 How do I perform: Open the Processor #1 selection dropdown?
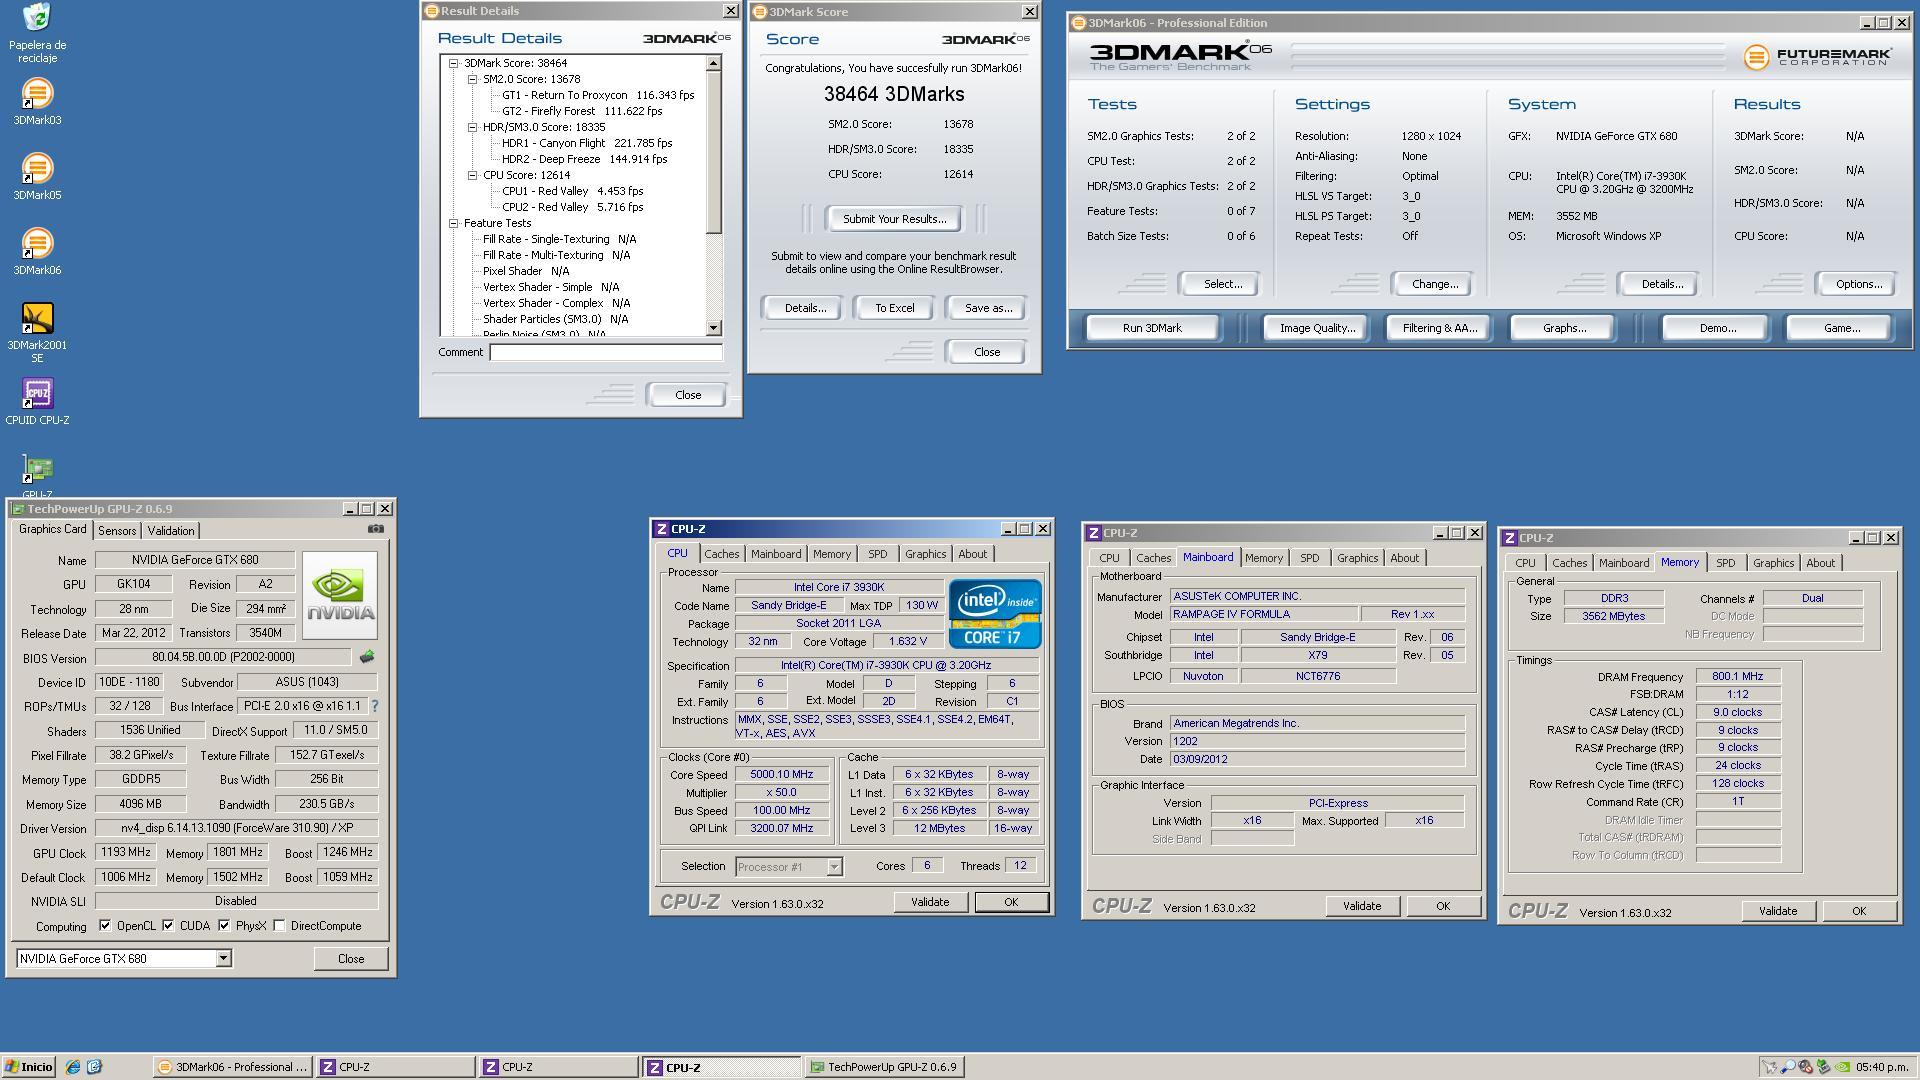coord(834,867)
